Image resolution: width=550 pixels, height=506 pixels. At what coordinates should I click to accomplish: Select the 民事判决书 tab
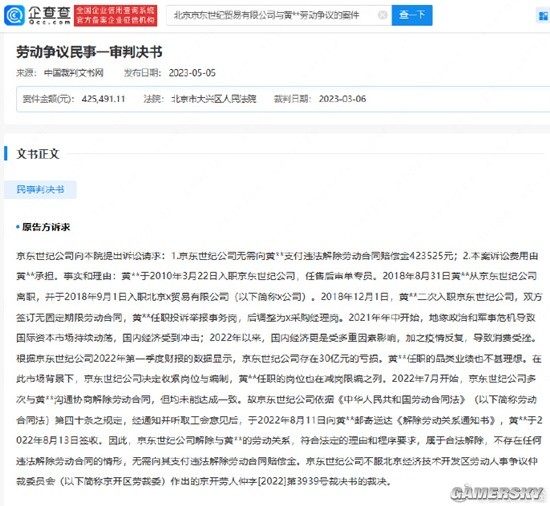(x=40, y=190)
